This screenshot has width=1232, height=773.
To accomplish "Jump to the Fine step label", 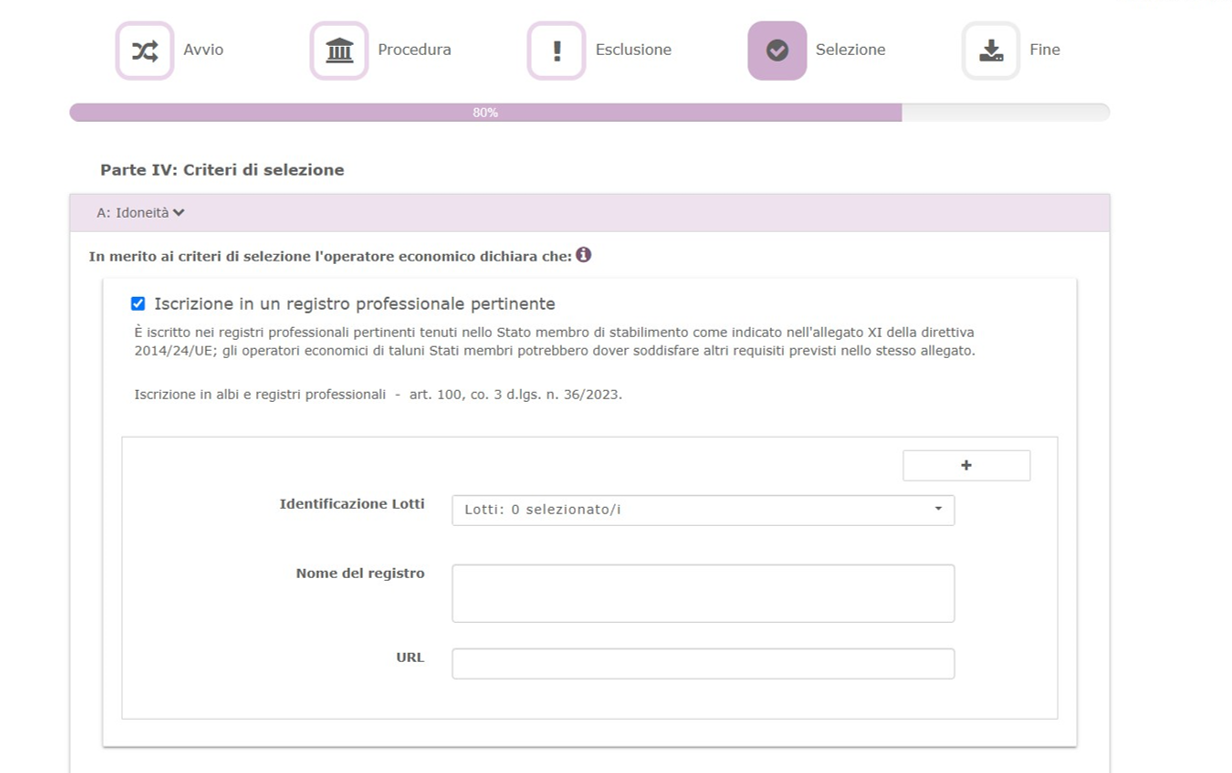I will pyautogui.click(x=1044, y=50).
